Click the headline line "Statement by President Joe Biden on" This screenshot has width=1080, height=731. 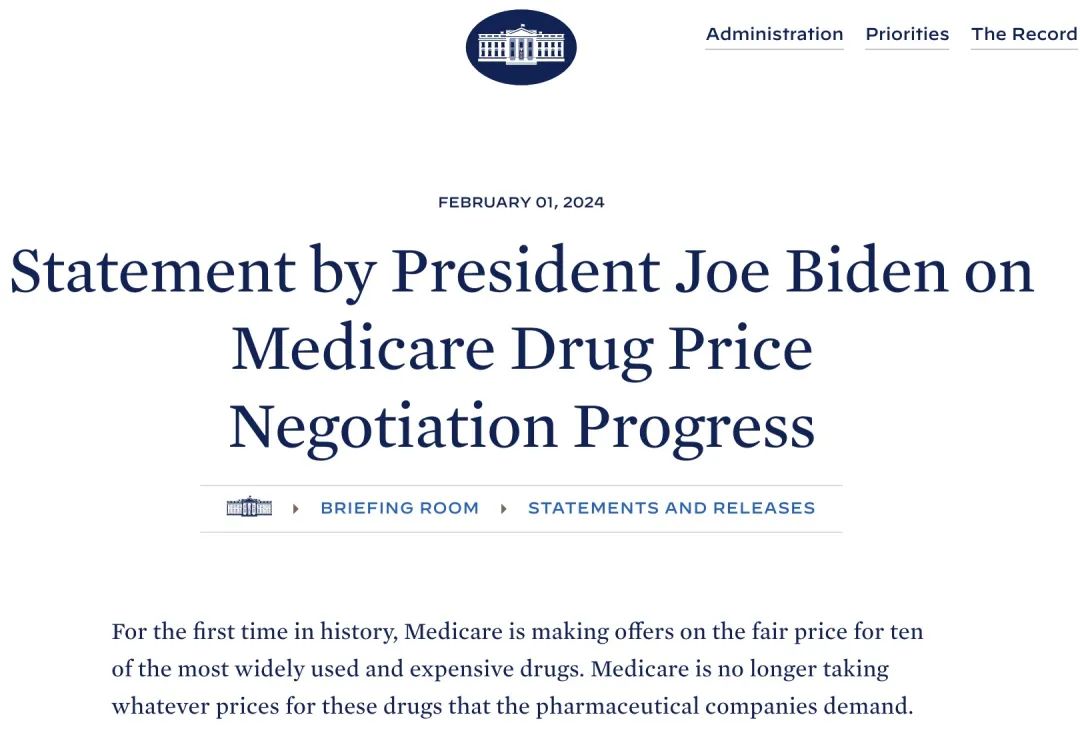pyautogui.click(x=521, y=271)
